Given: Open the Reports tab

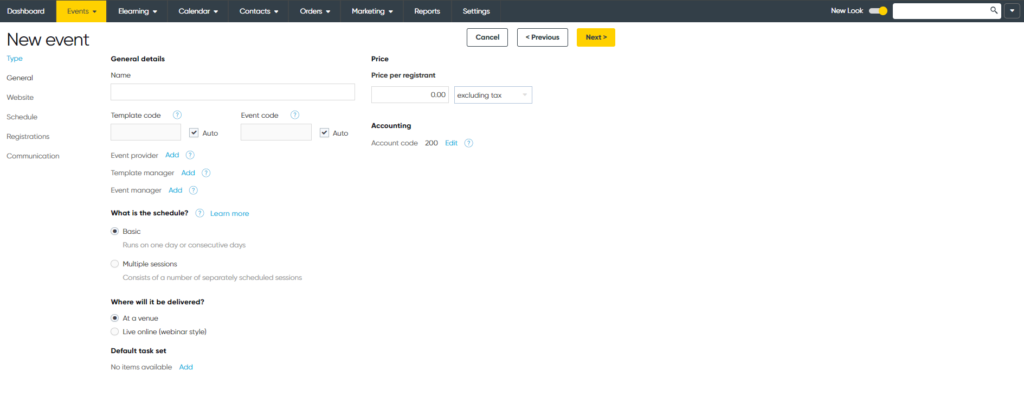Looking at the screenshot, I should [x=427, y=11].
